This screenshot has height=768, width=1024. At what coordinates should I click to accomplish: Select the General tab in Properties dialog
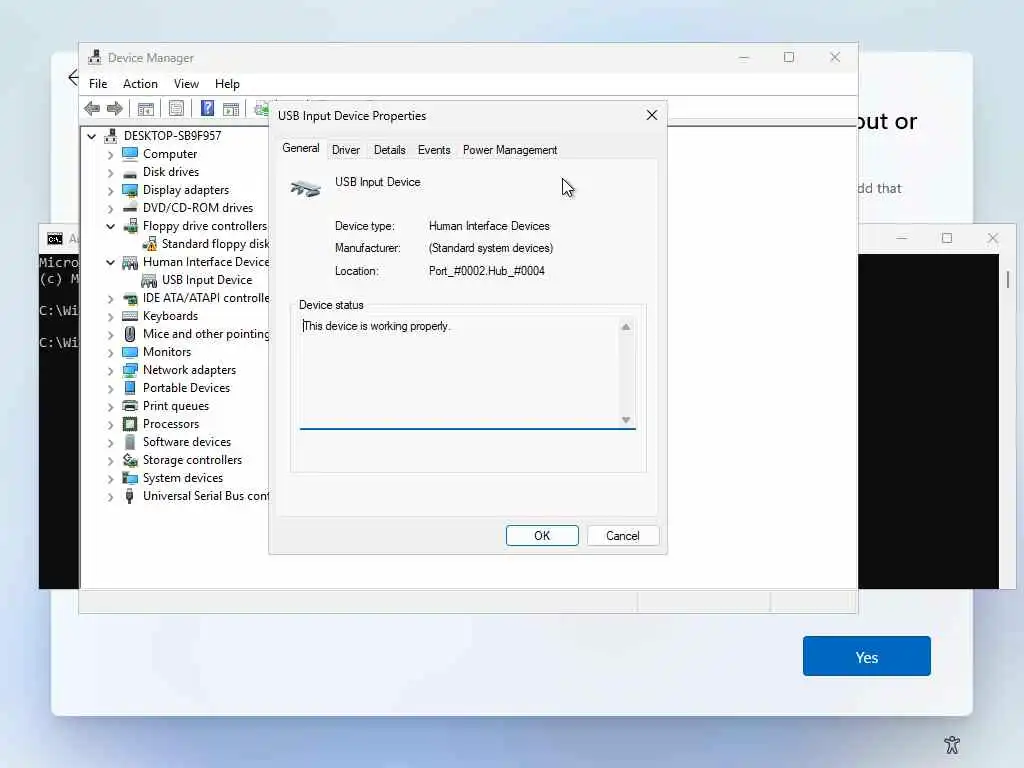click(x=300, y=148)
